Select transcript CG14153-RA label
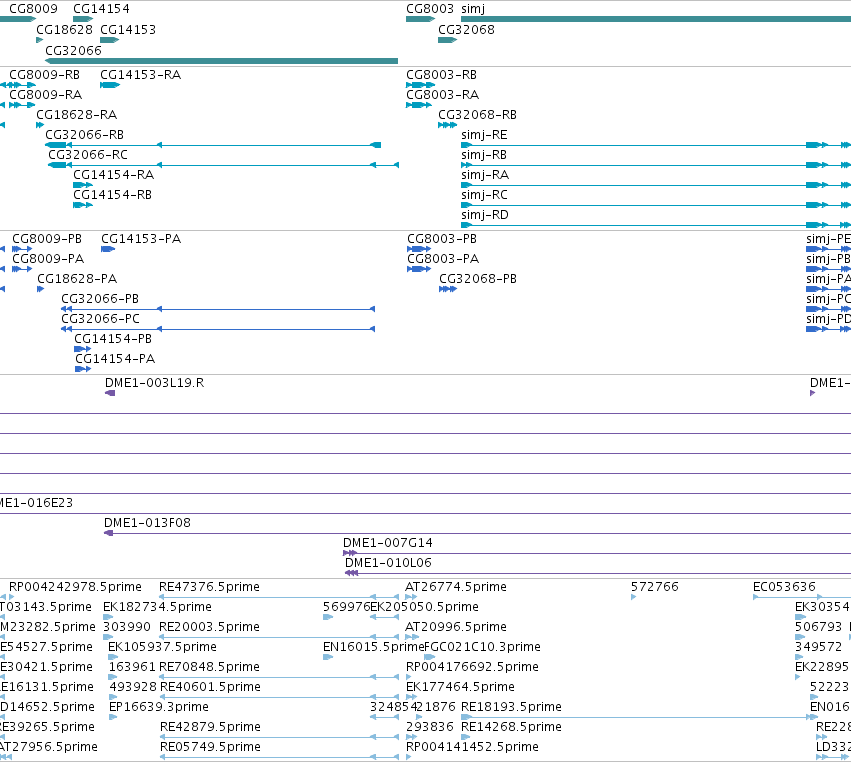This screenshot has width=851, height=762. pyautogui.click(x=141, y=75)
